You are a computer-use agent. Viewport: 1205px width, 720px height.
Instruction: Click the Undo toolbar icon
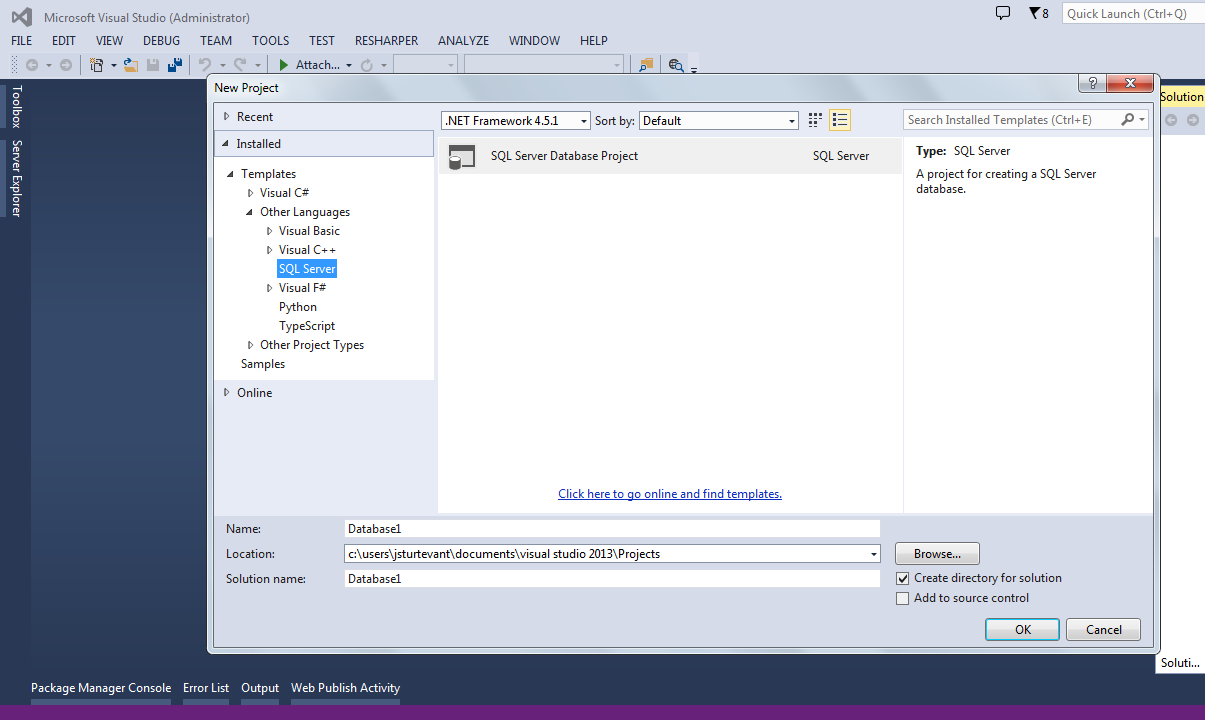[205, 65]
